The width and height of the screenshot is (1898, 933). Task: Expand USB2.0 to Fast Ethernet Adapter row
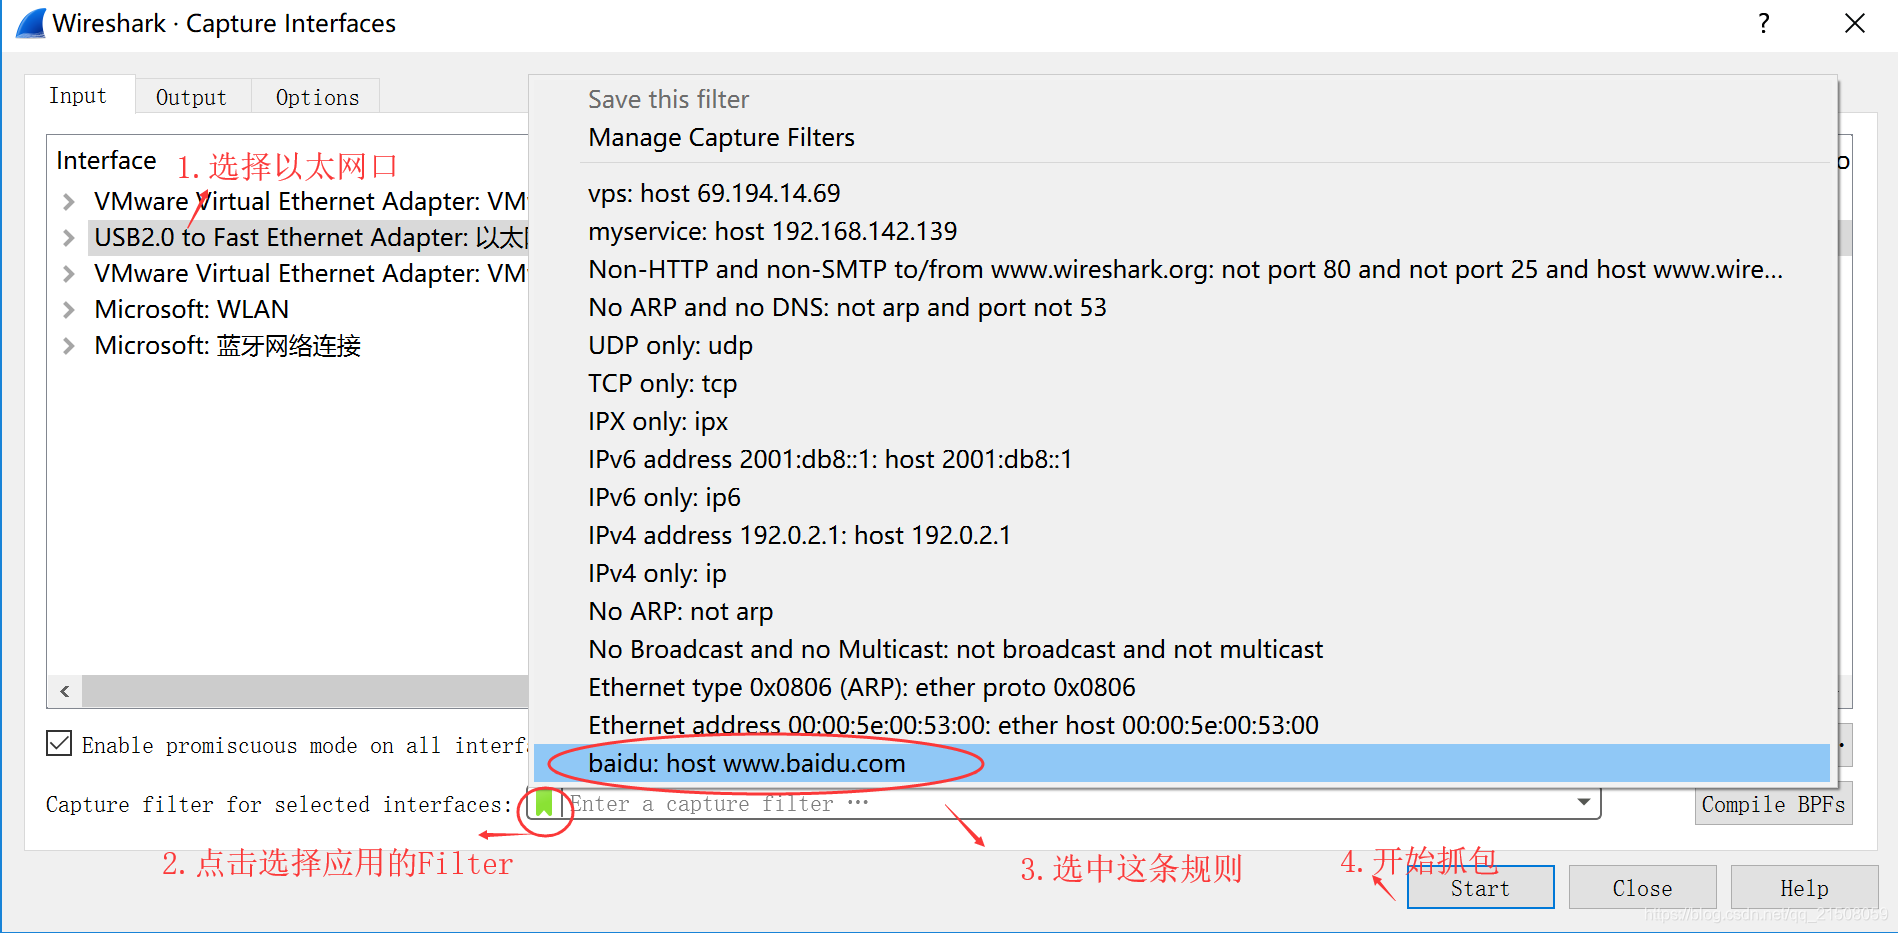pos(68,237)
